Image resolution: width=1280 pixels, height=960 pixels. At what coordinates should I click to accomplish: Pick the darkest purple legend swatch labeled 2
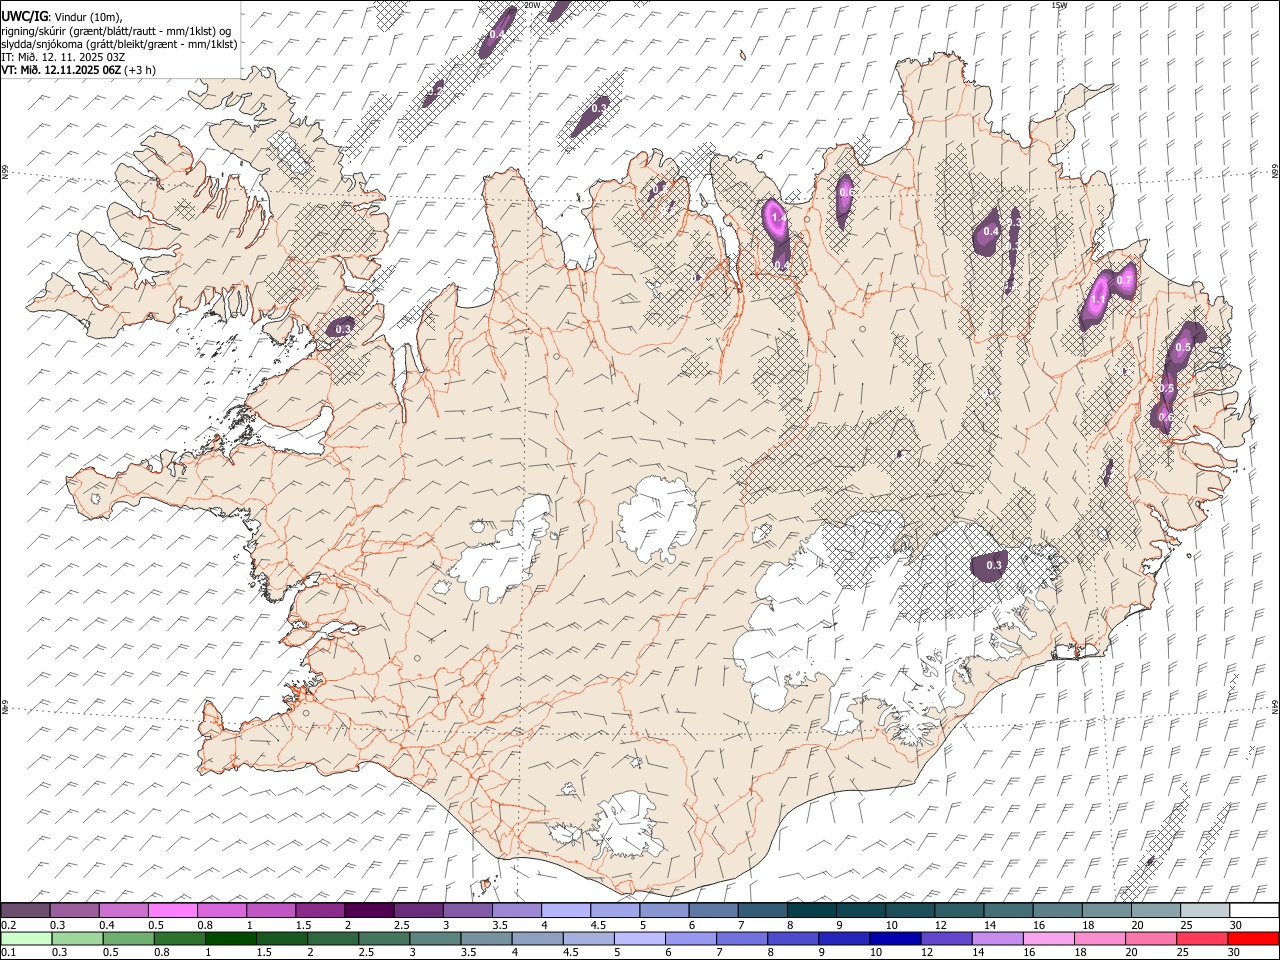pos(369,911)
